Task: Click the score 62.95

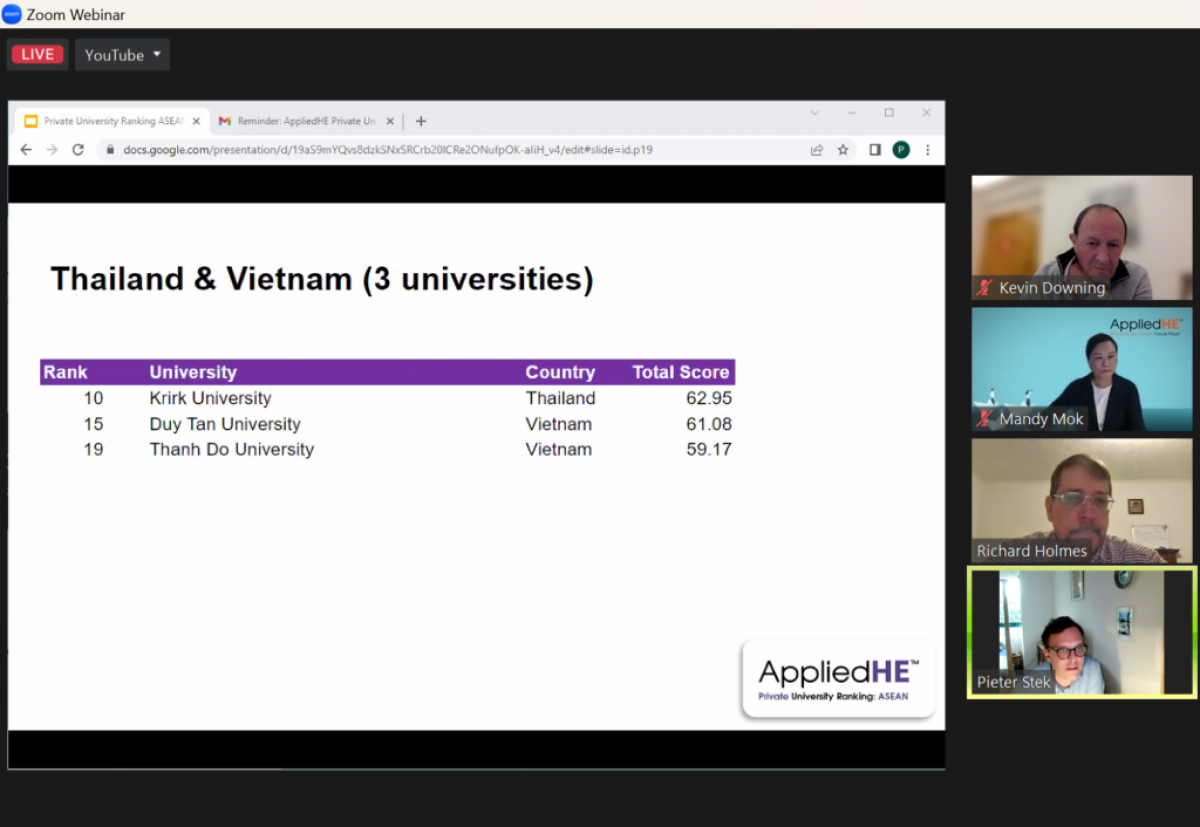Action: [709, 398]
